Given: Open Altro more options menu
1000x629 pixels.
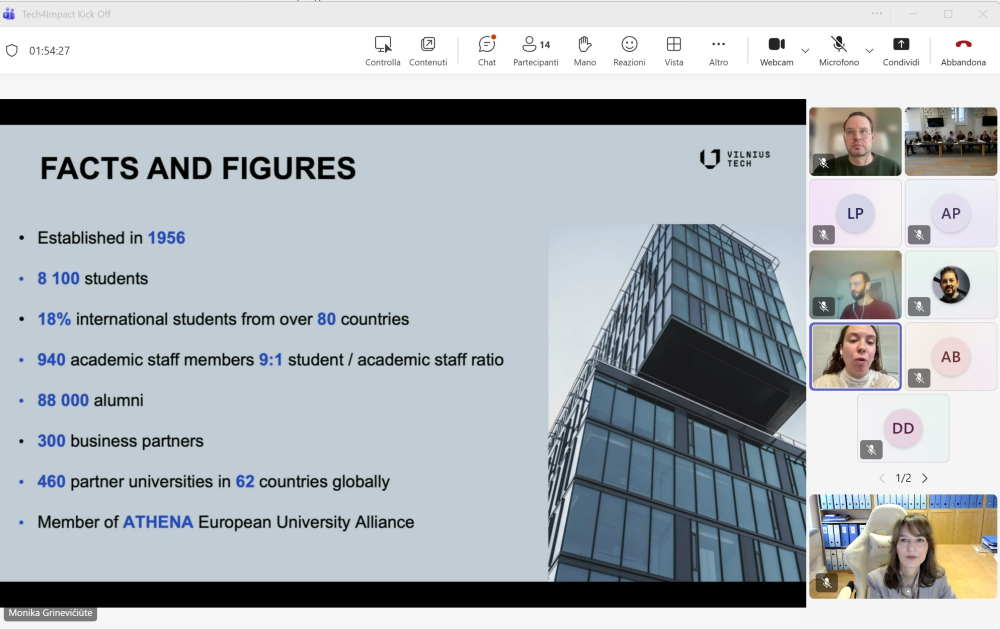Looking at the screenshot, I should (x=718, y=51).
